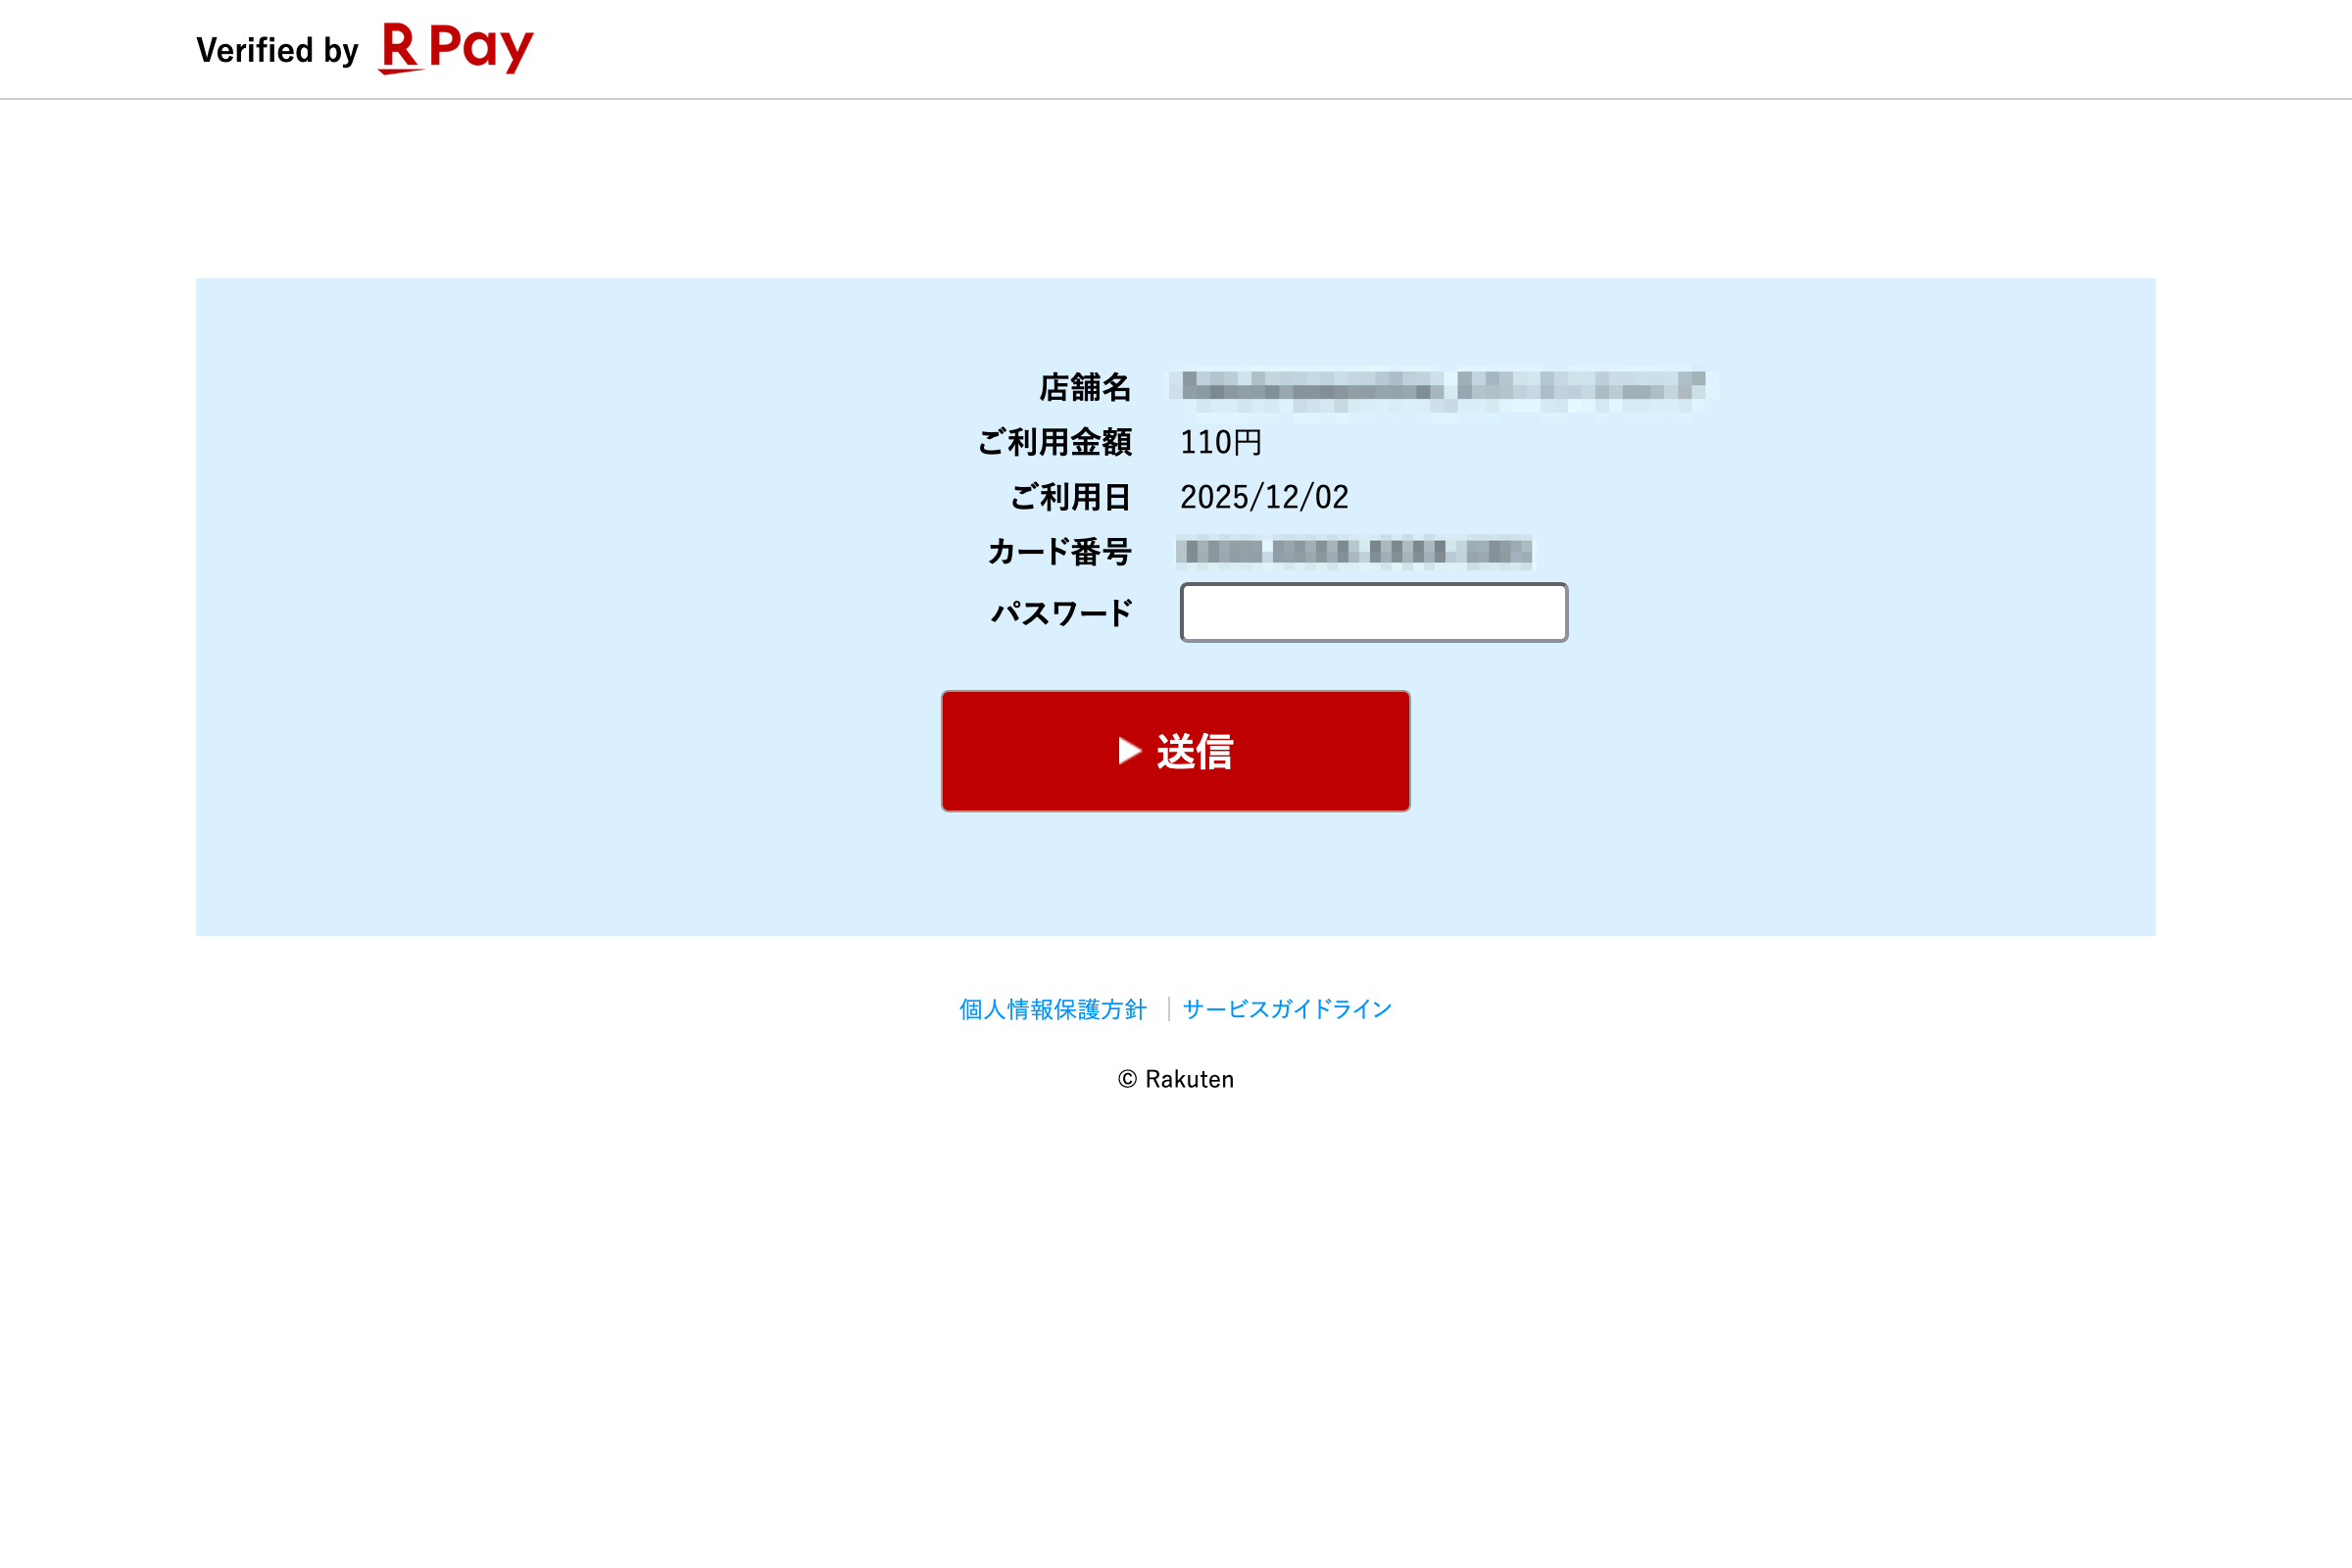
Task: Select the 110円 amount value
Action: 1221,442
